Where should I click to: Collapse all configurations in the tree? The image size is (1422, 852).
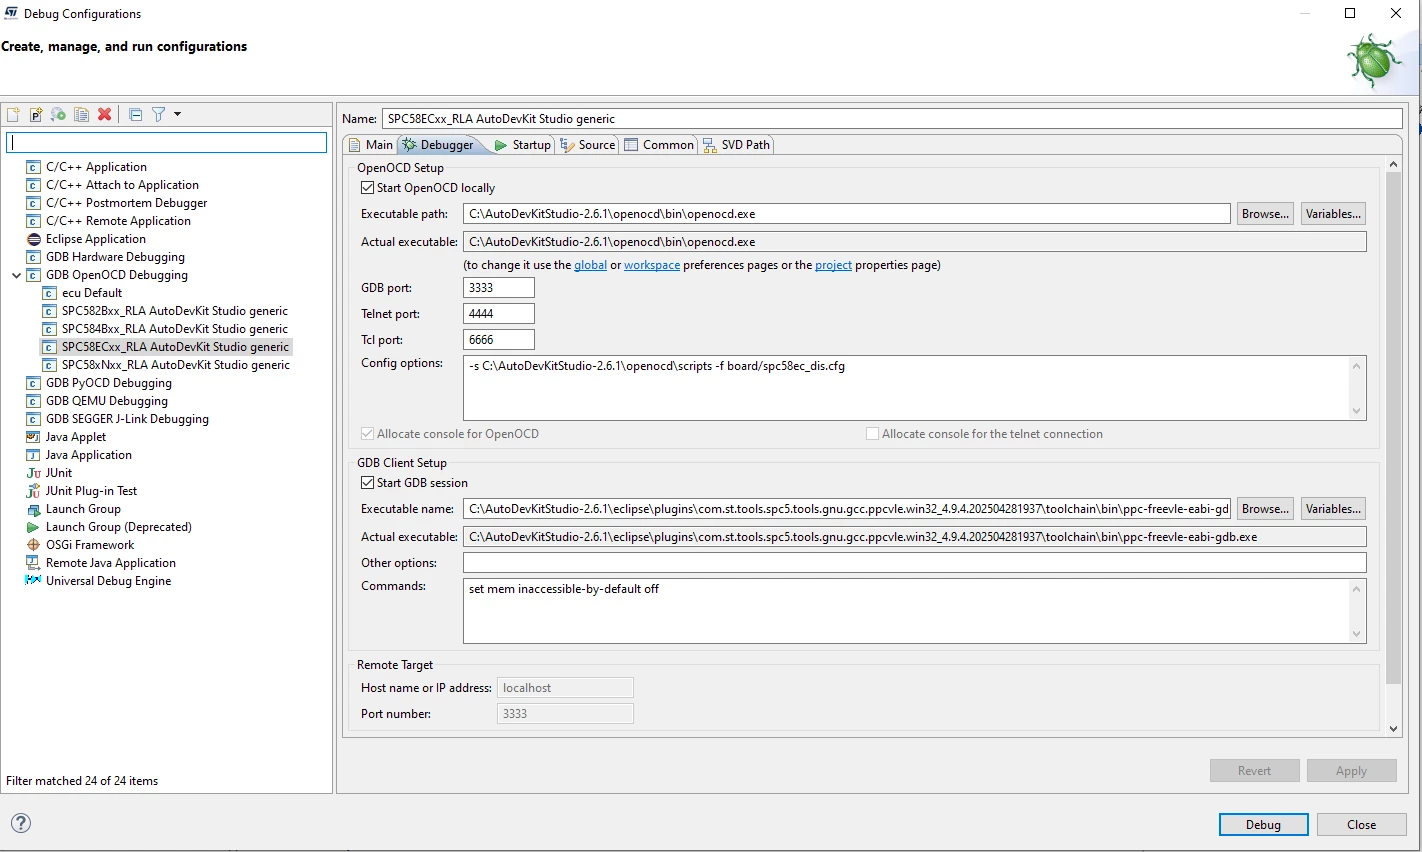pyautogui.click(x=136, y=114)
